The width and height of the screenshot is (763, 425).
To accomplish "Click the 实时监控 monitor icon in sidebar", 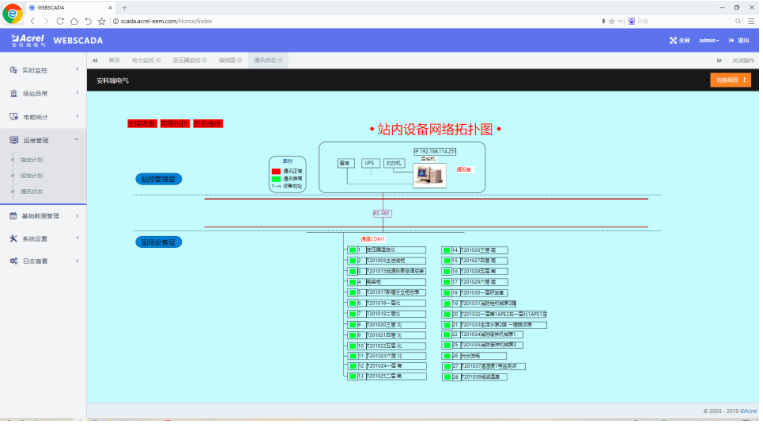I will 13,69.
